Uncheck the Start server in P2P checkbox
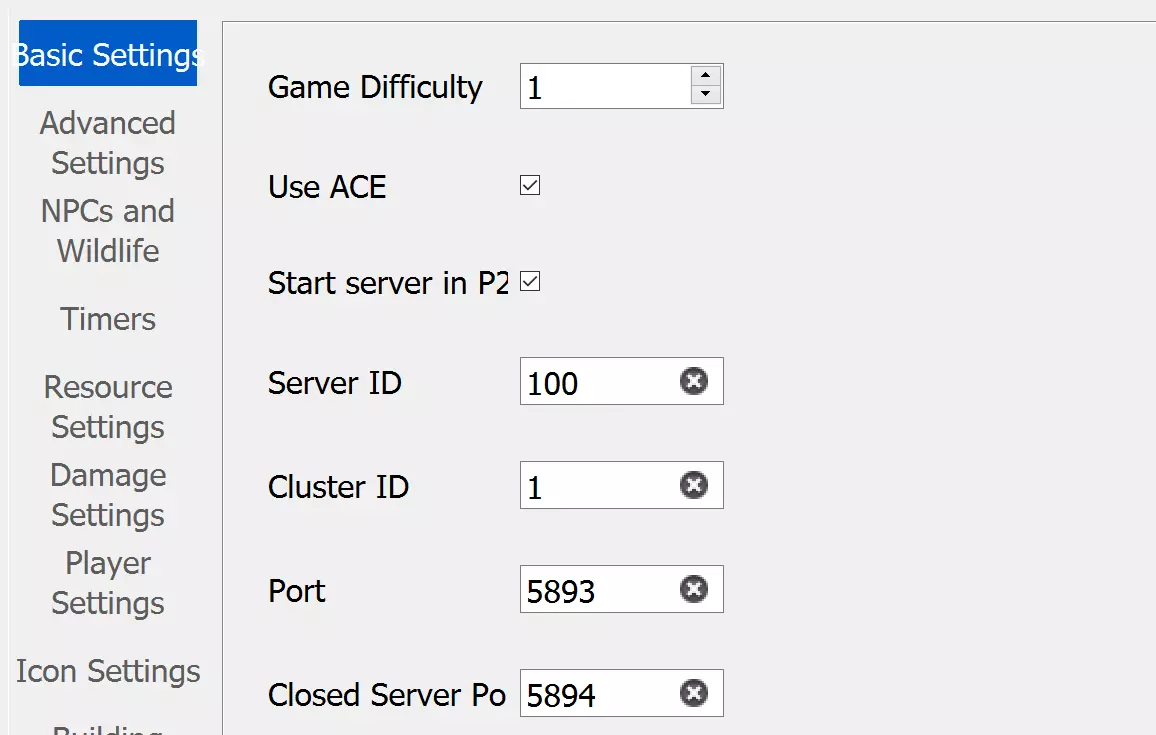Screen dimensions: 1156x735 [x=530, y=282]
